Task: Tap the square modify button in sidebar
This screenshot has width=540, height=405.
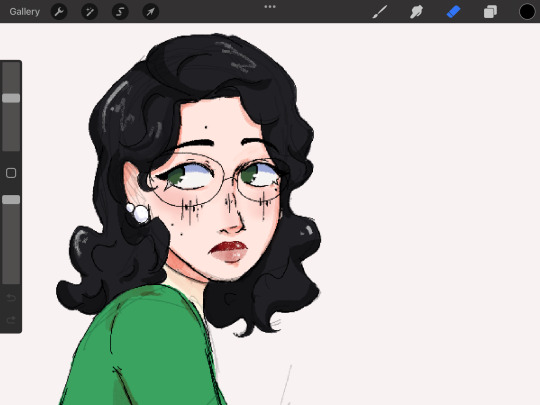Action: 11,173
